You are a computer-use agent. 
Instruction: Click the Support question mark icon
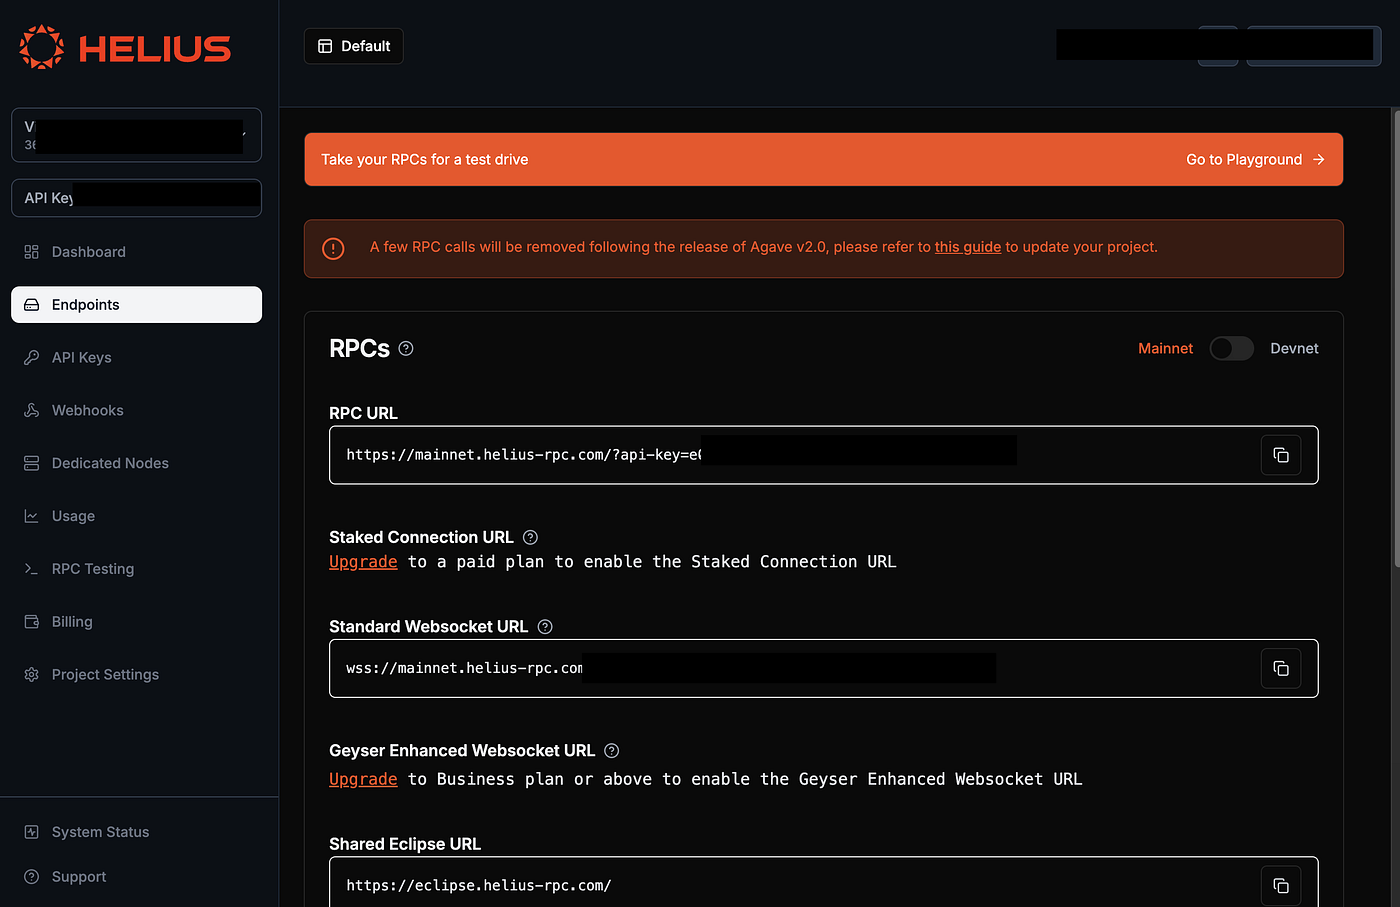pos(31,877)
